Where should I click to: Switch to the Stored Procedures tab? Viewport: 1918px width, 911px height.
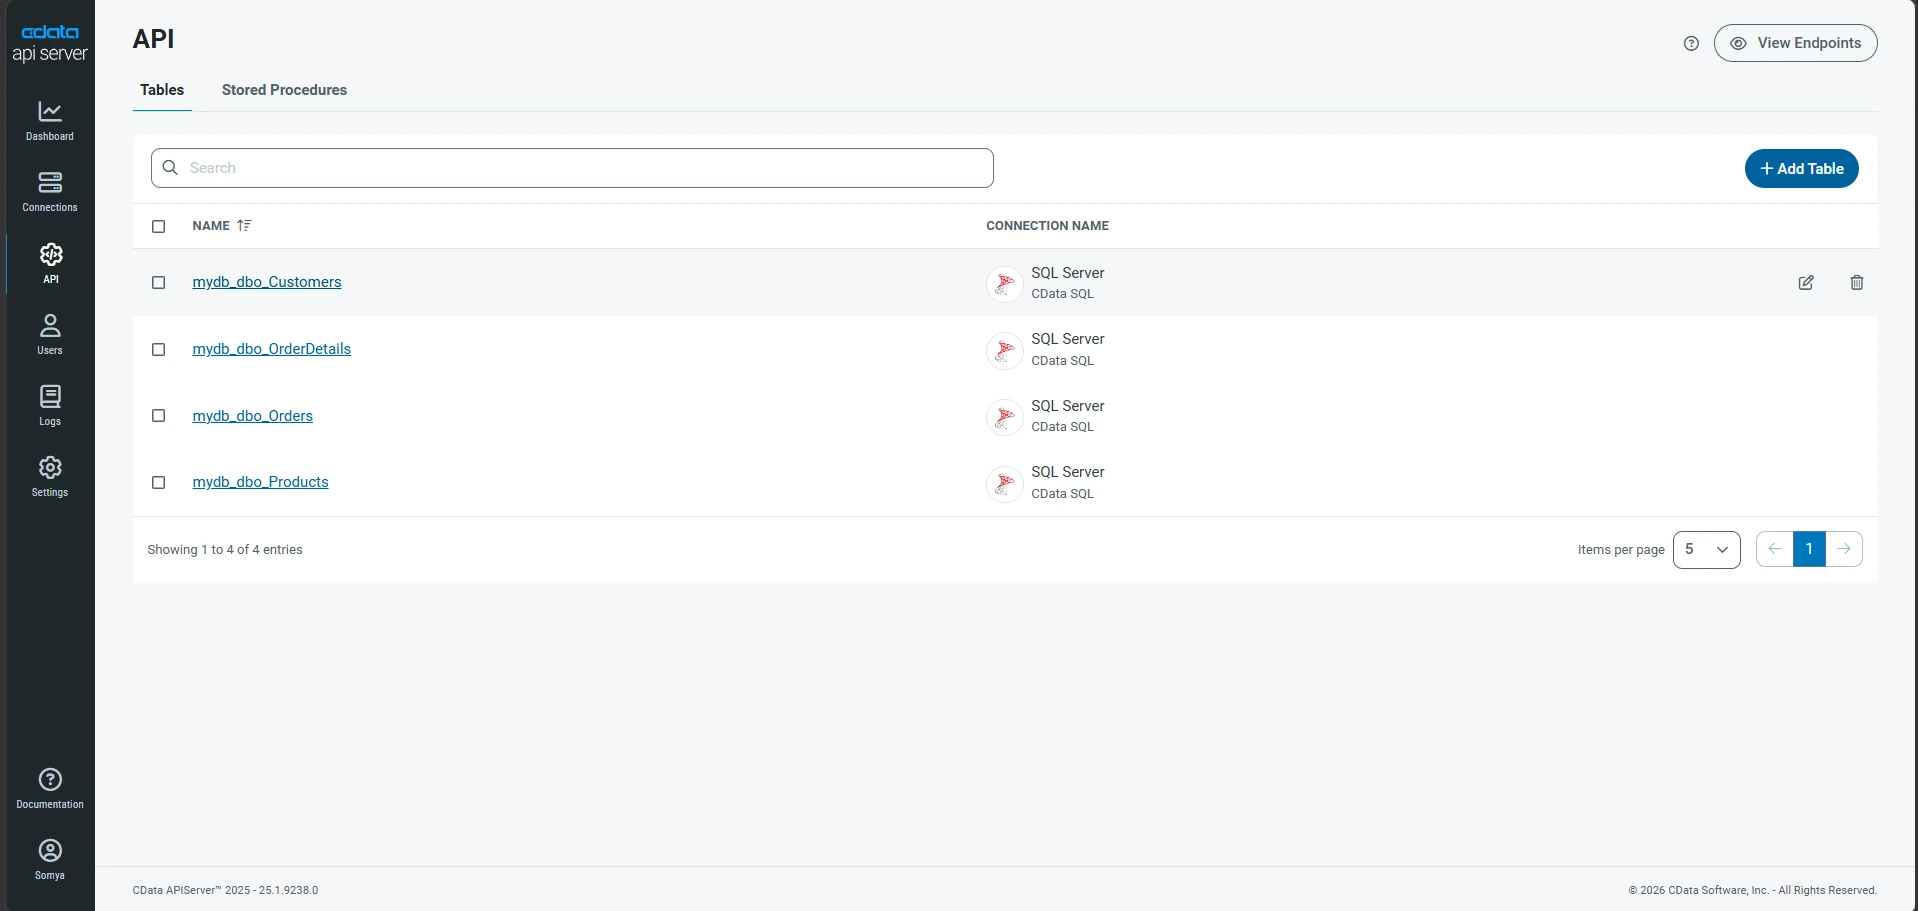coord(284,90)
